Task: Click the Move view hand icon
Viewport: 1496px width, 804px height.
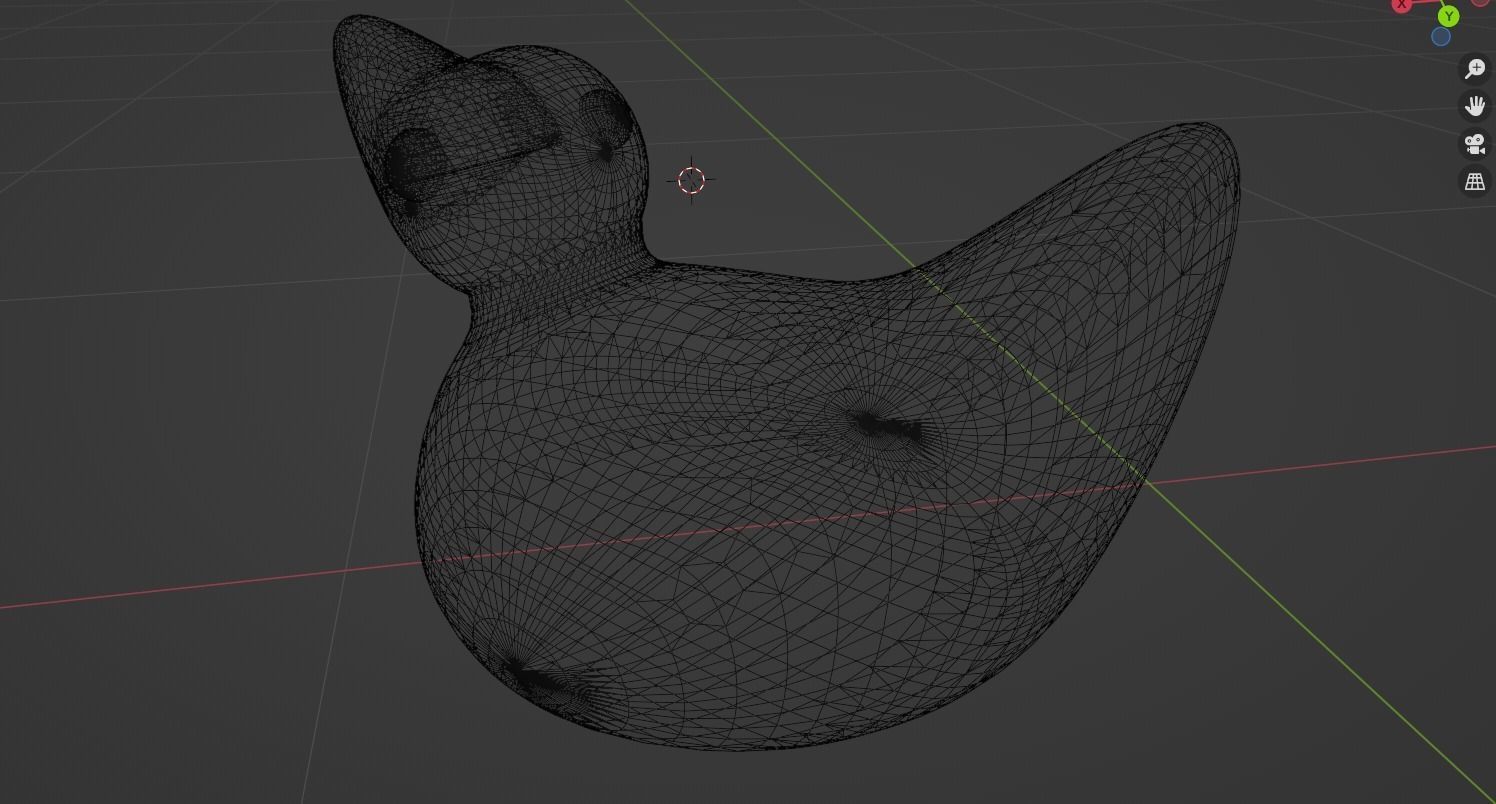Action: click(x=1475, y=106)
